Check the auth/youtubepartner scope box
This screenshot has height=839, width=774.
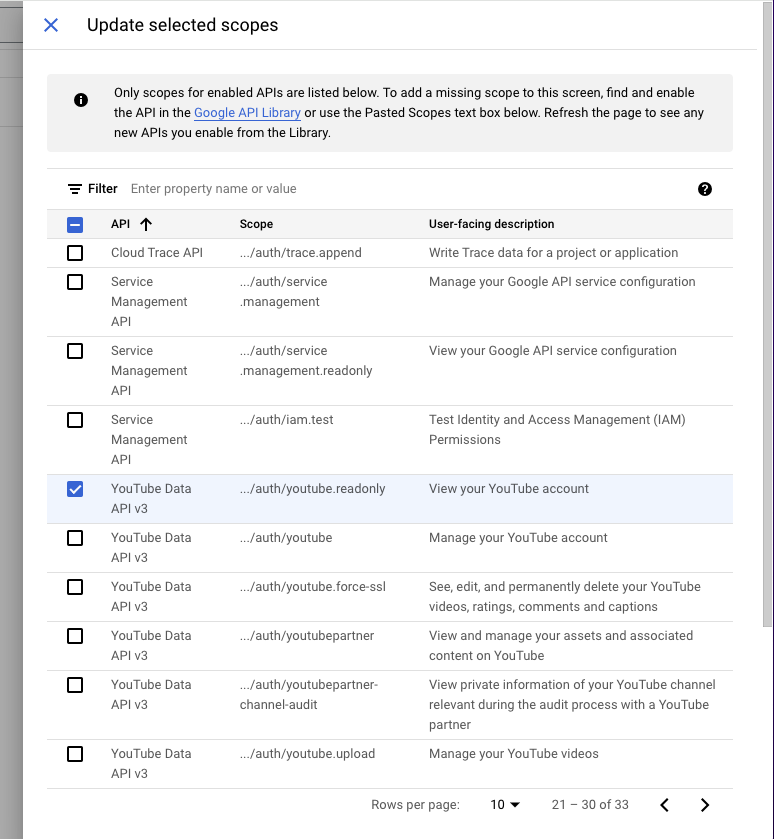[x=75, y=636]
